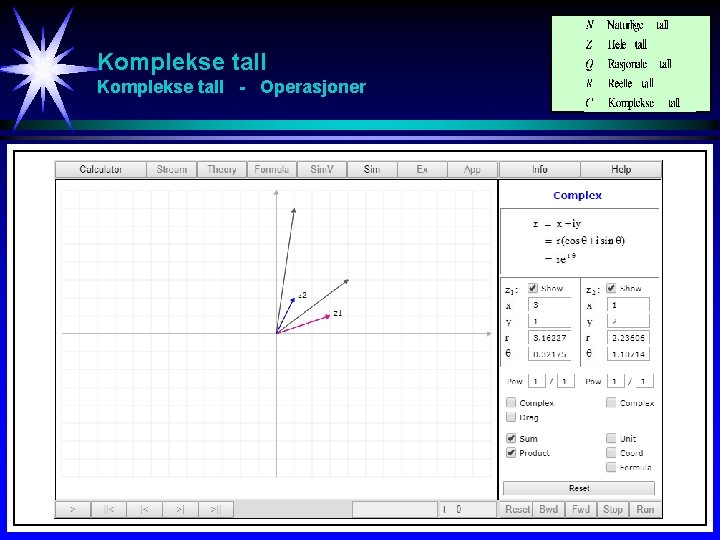
Task: Click the 'Rasjonale tall' text
Action: point(640,64)
